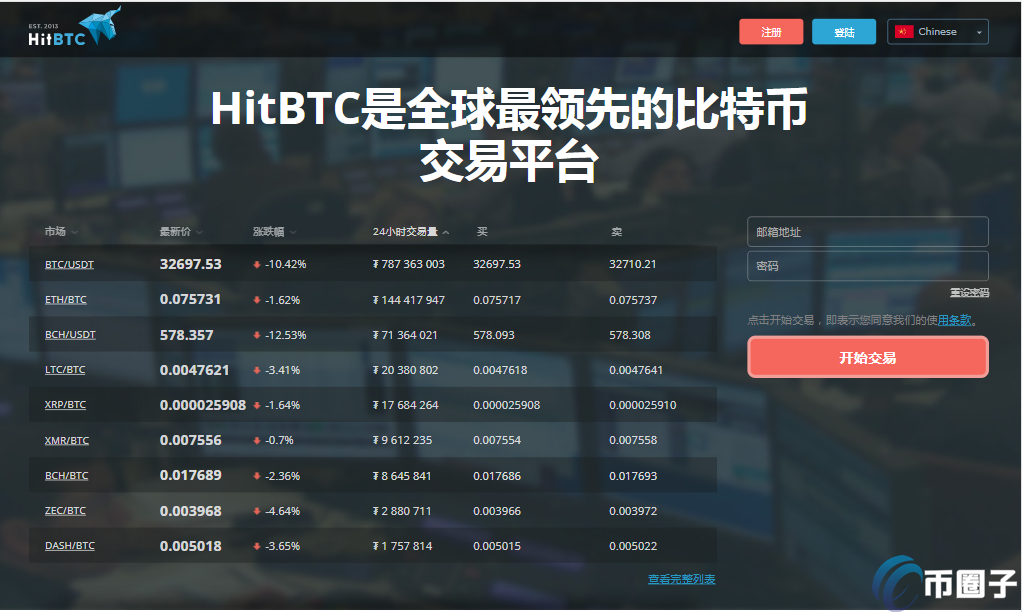
Task: Click the sell price 0.005022
Action: [x=633, y=546]
